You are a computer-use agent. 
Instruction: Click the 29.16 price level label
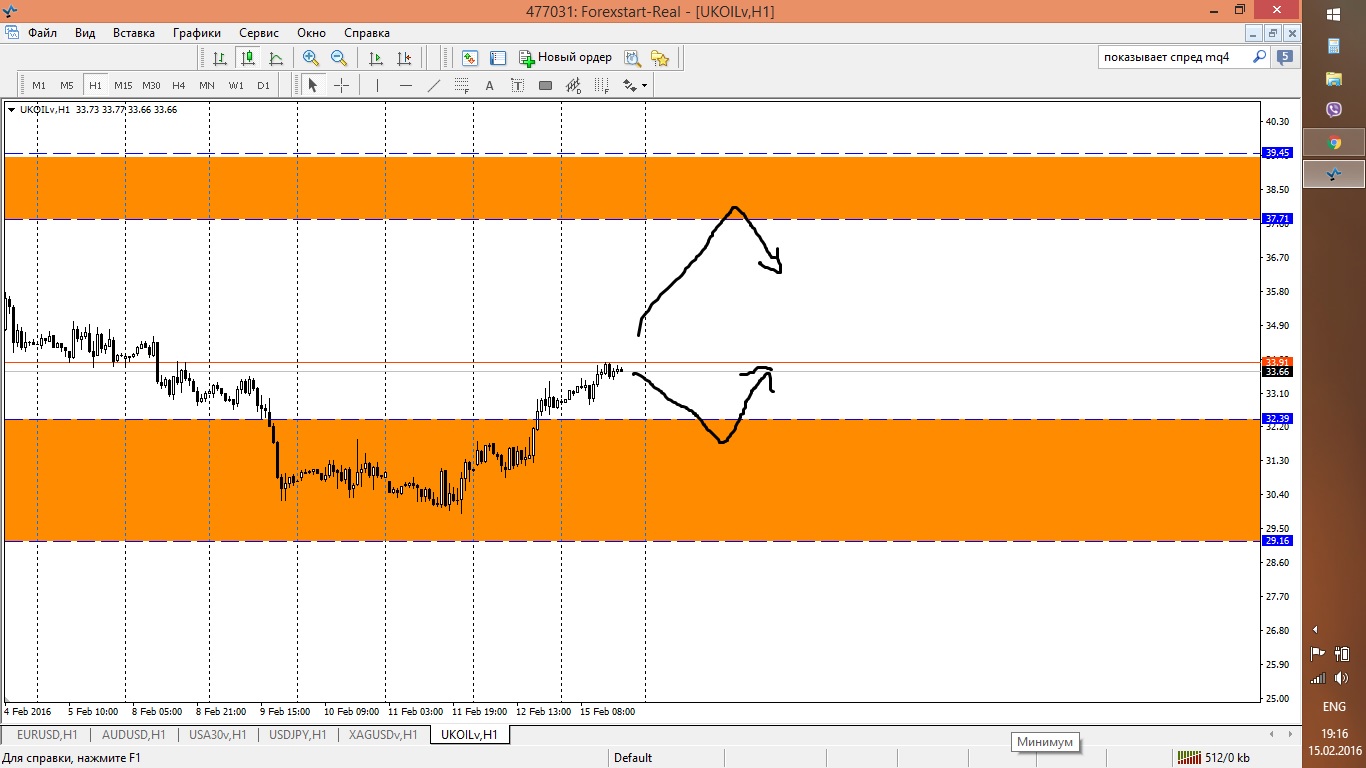tap(1278, 541)
